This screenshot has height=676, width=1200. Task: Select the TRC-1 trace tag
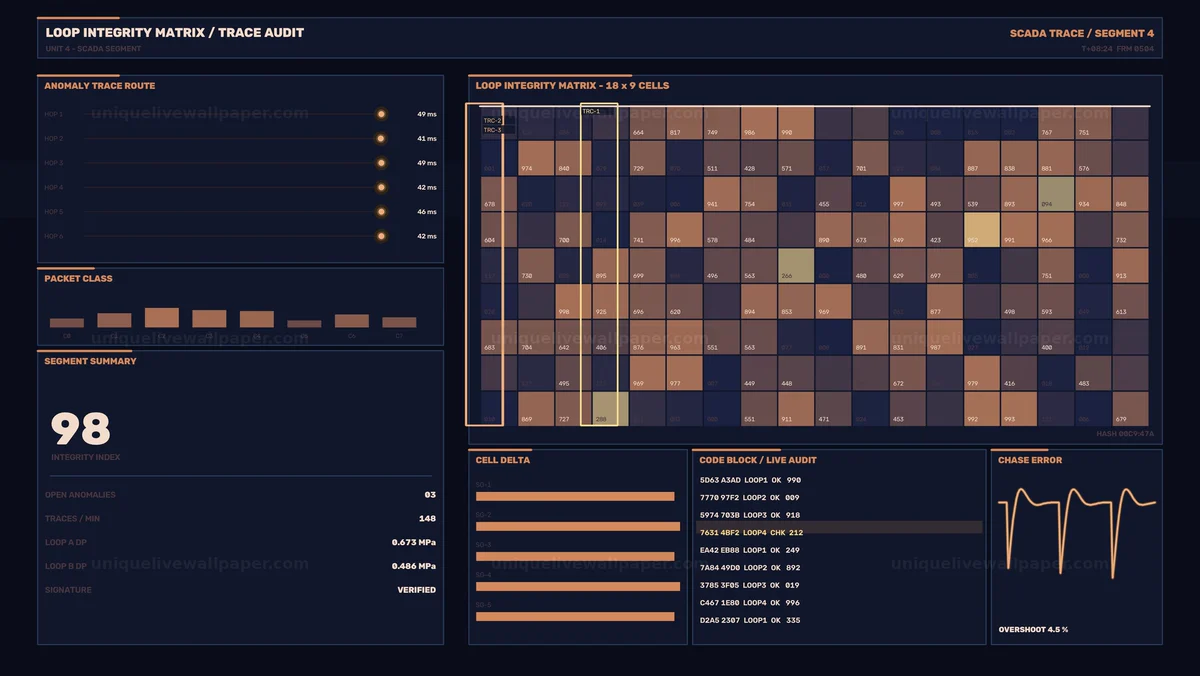click(x=591, y=111)
